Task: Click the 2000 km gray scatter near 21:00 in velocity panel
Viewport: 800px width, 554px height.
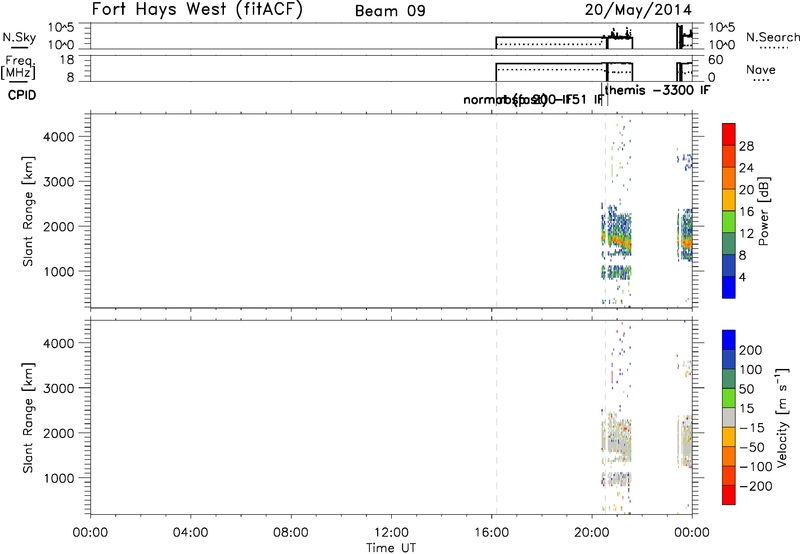Action: [617, 438]
